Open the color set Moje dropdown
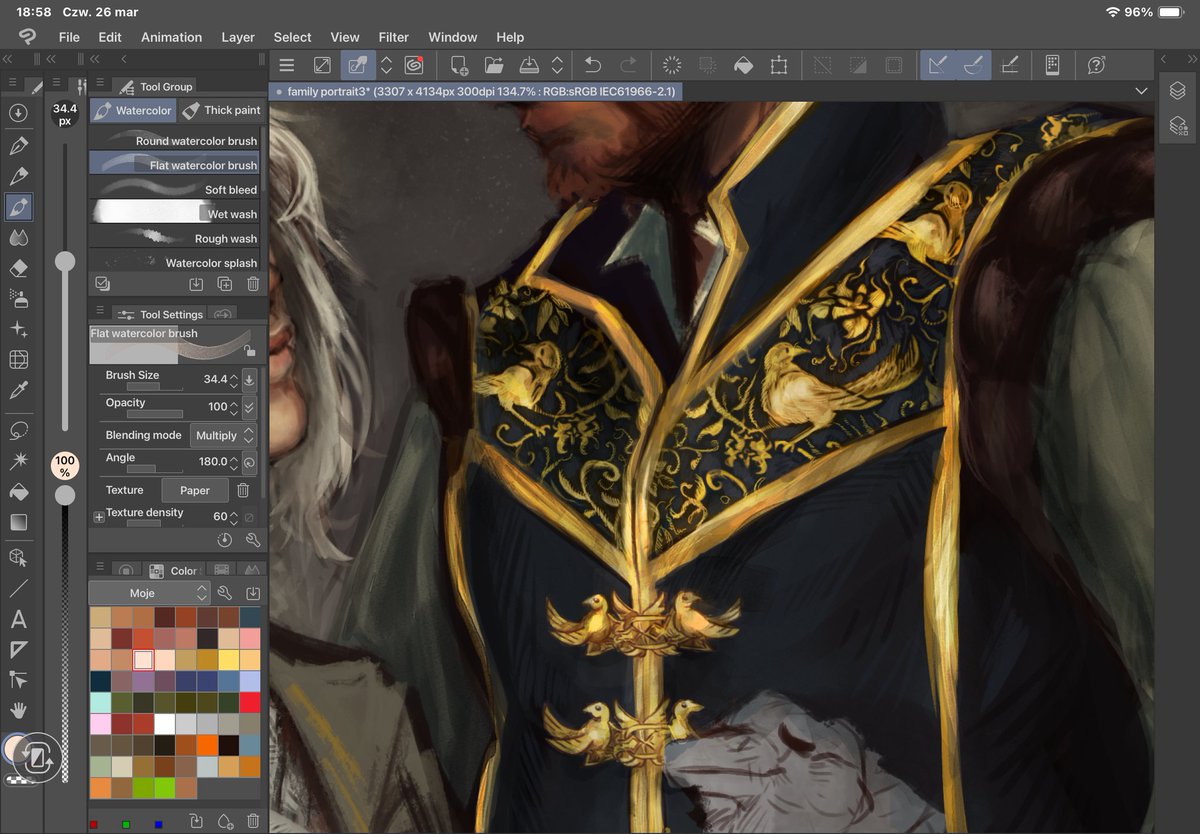 pos(149,593)
